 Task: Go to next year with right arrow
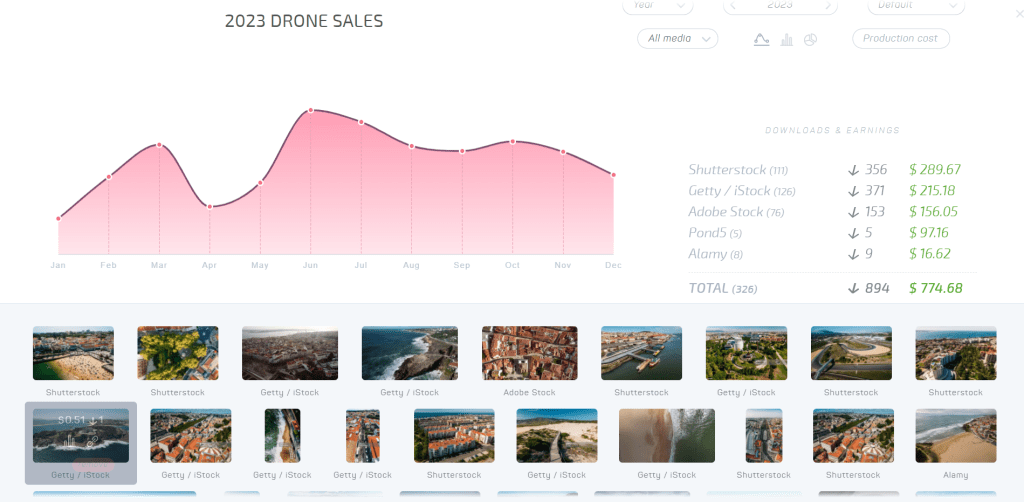(x=828, y=5)
